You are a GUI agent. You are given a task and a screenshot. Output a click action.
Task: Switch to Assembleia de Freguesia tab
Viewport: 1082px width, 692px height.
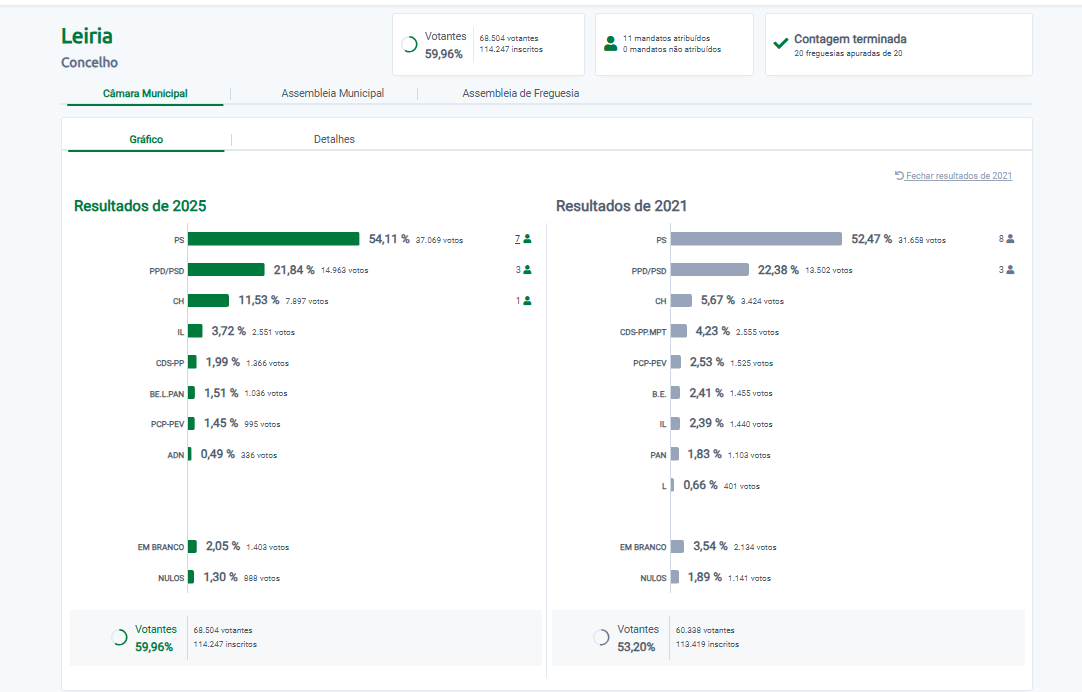click(520, 94)
